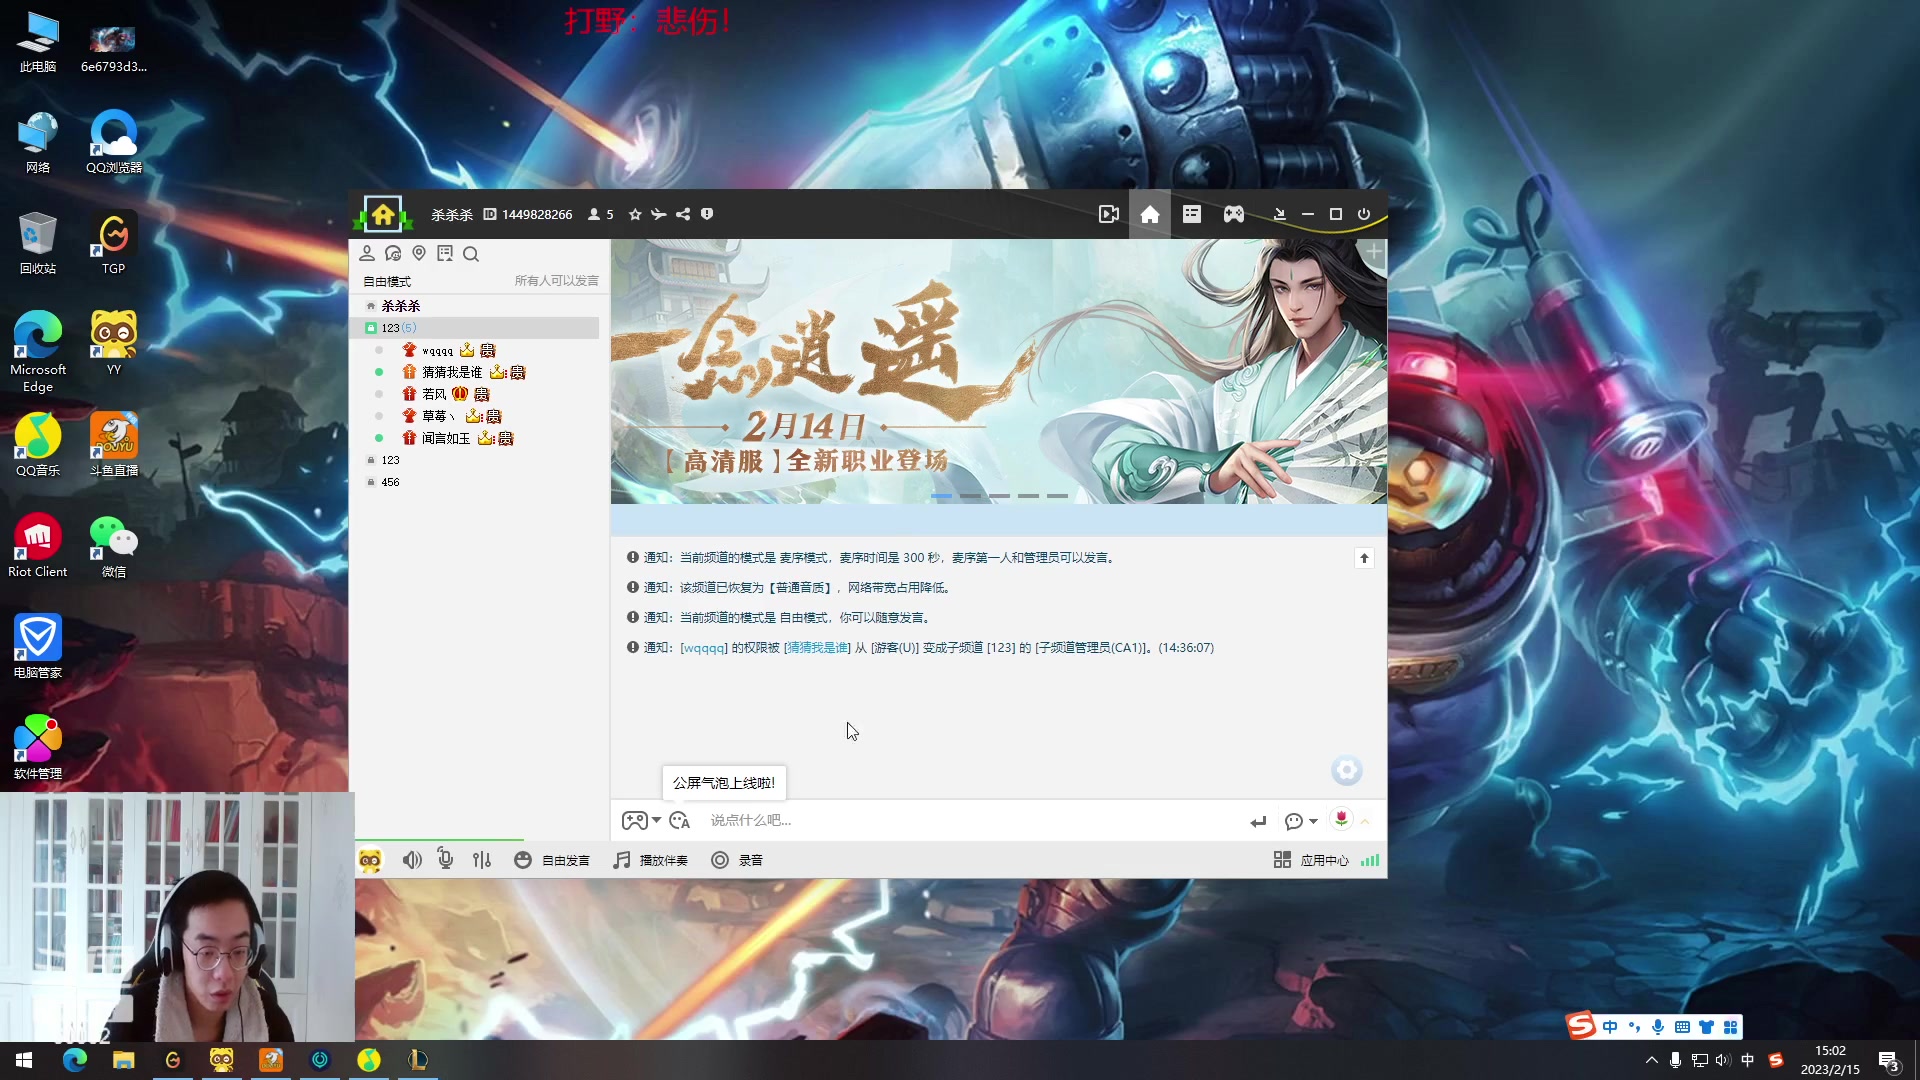Open the 斗鱼直播 desktop shortcut
Screen dimensions: 1920x1080
[x=114, y=444]
